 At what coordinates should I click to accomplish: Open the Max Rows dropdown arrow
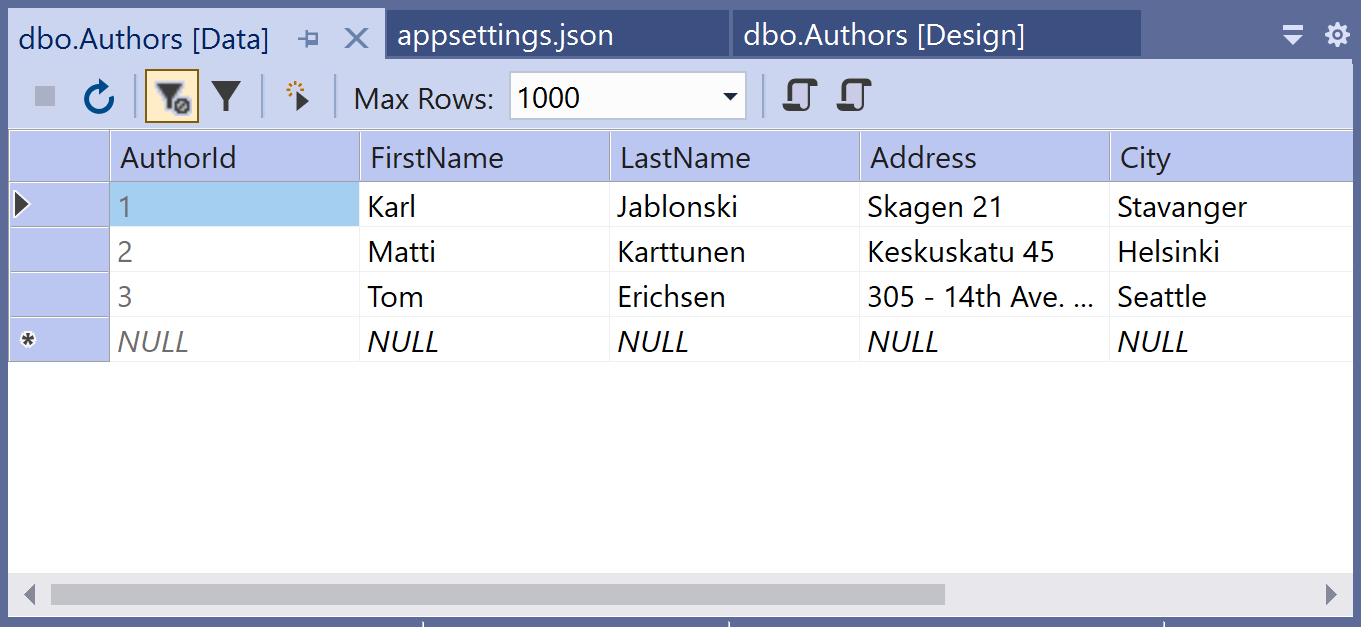[x=730, y=97]
